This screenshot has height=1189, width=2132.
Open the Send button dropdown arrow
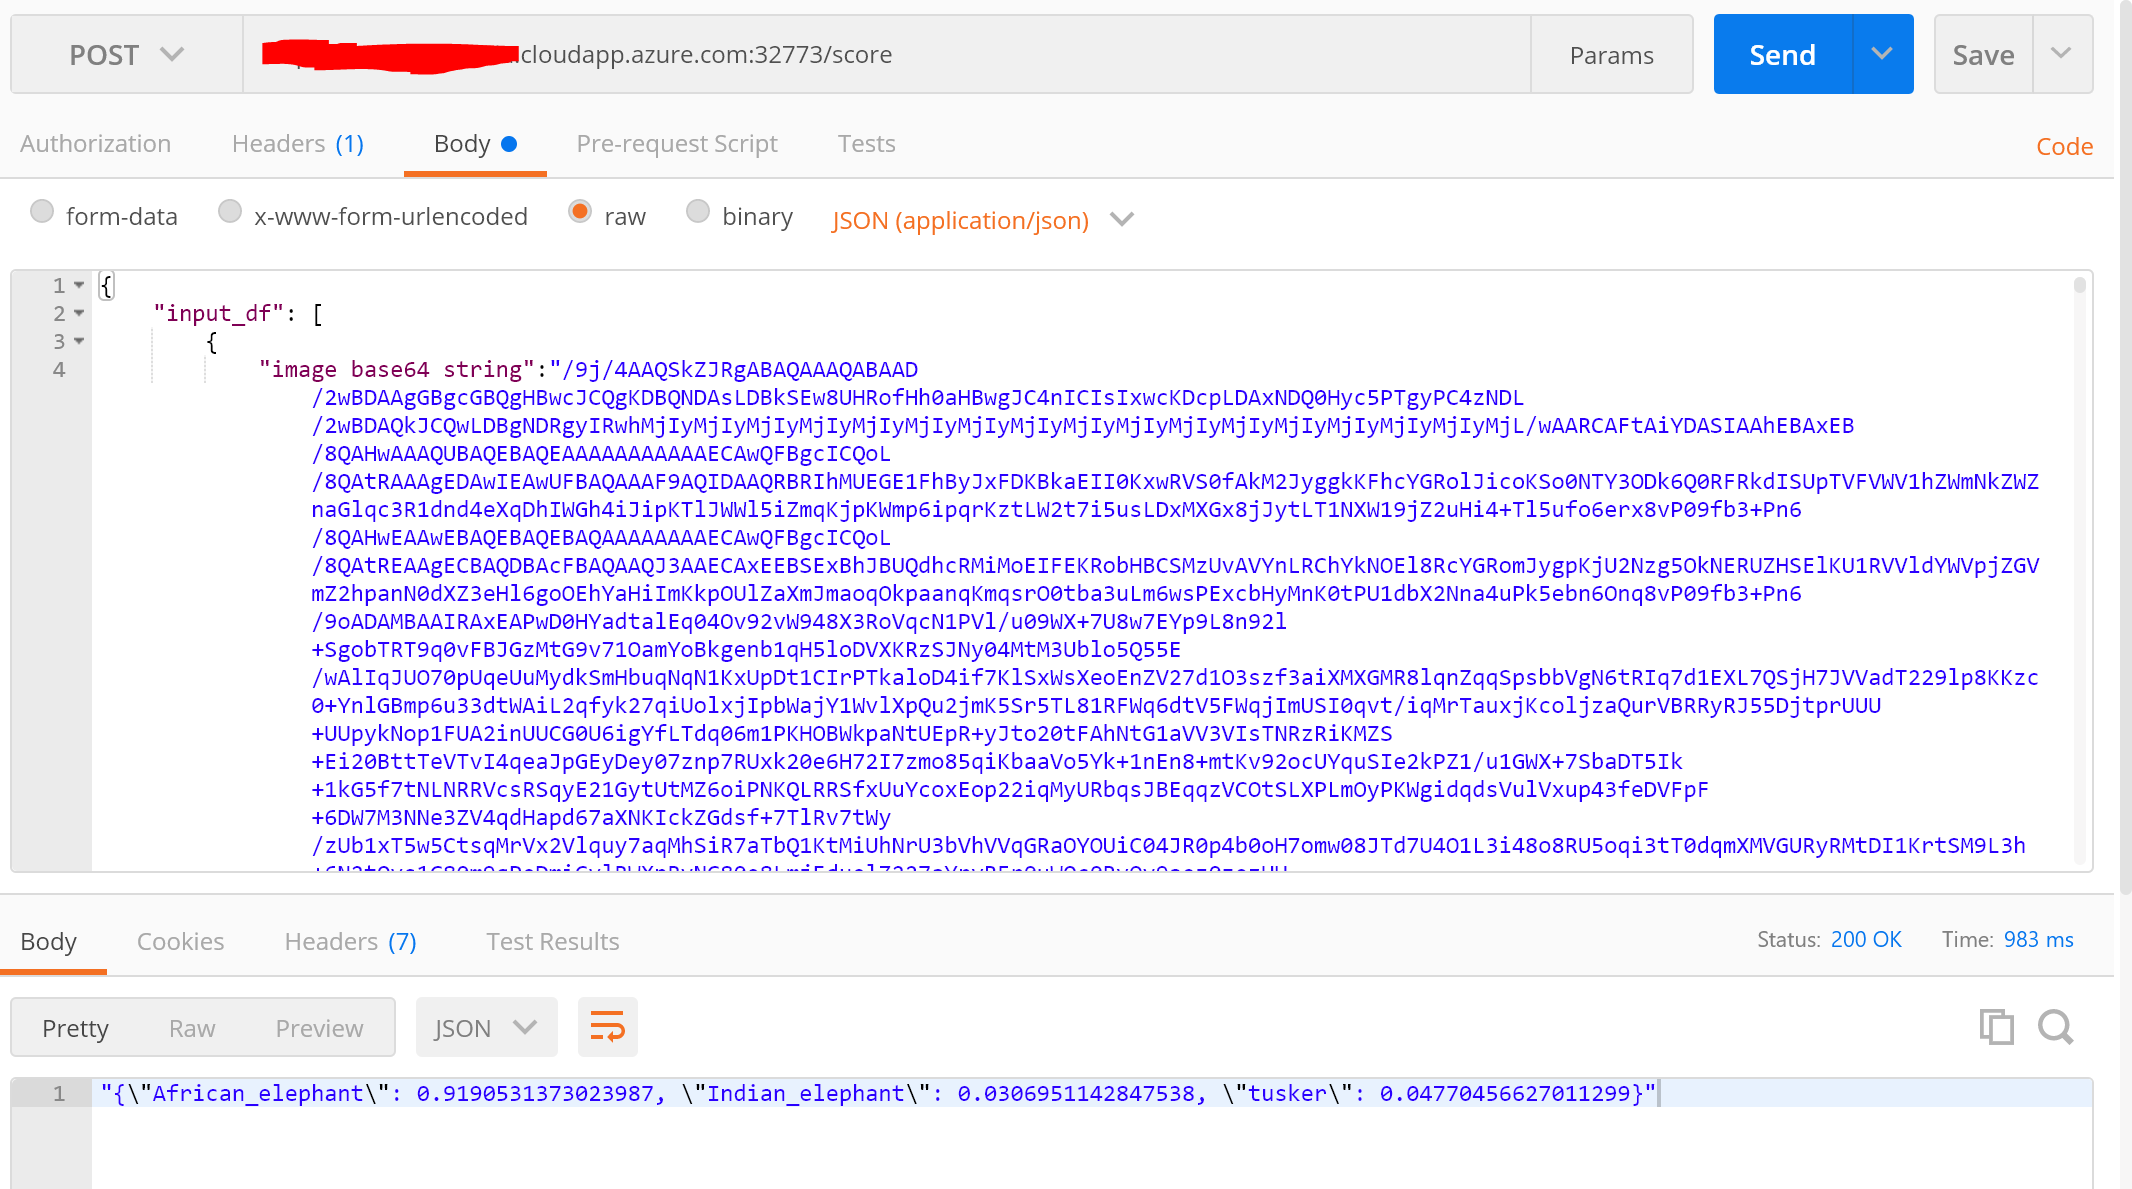click(1882, 54)
